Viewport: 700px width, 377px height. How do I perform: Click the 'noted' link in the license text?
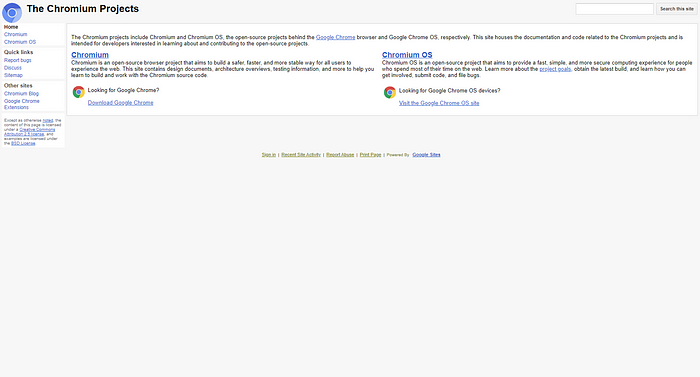point(48,121)
